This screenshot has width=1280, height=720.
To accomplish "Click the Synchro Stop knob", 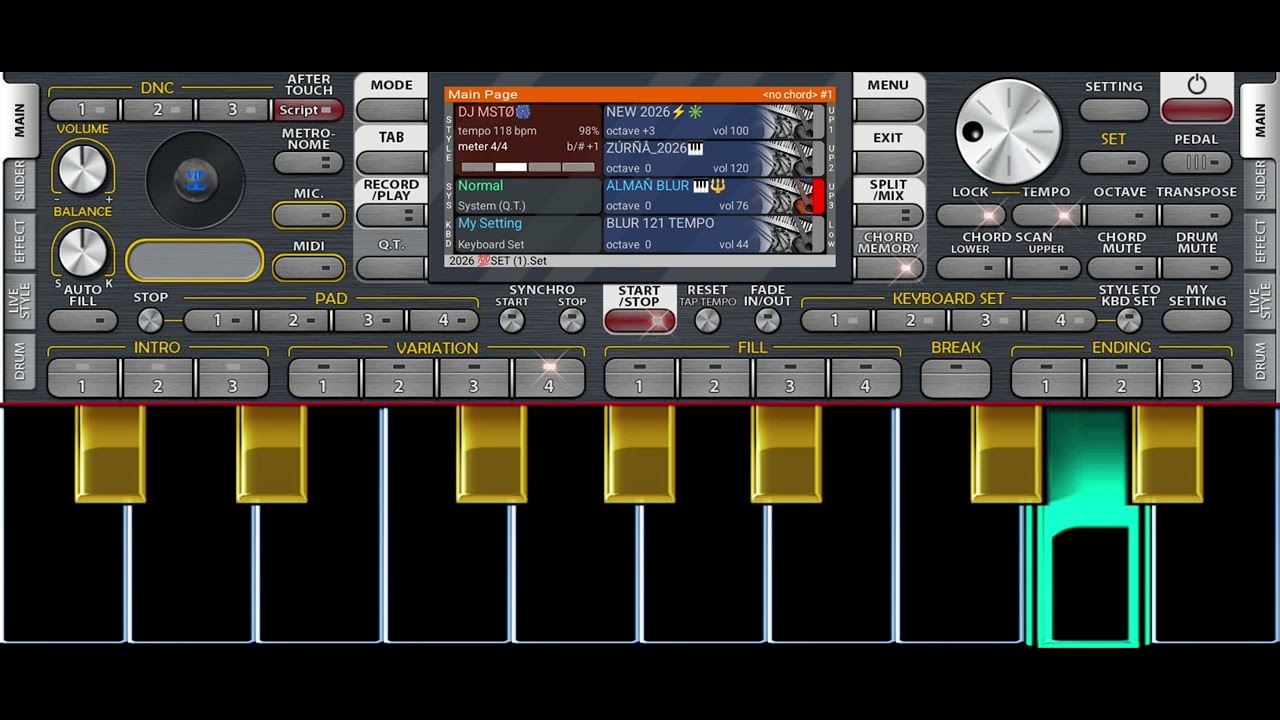I will 572,320.
